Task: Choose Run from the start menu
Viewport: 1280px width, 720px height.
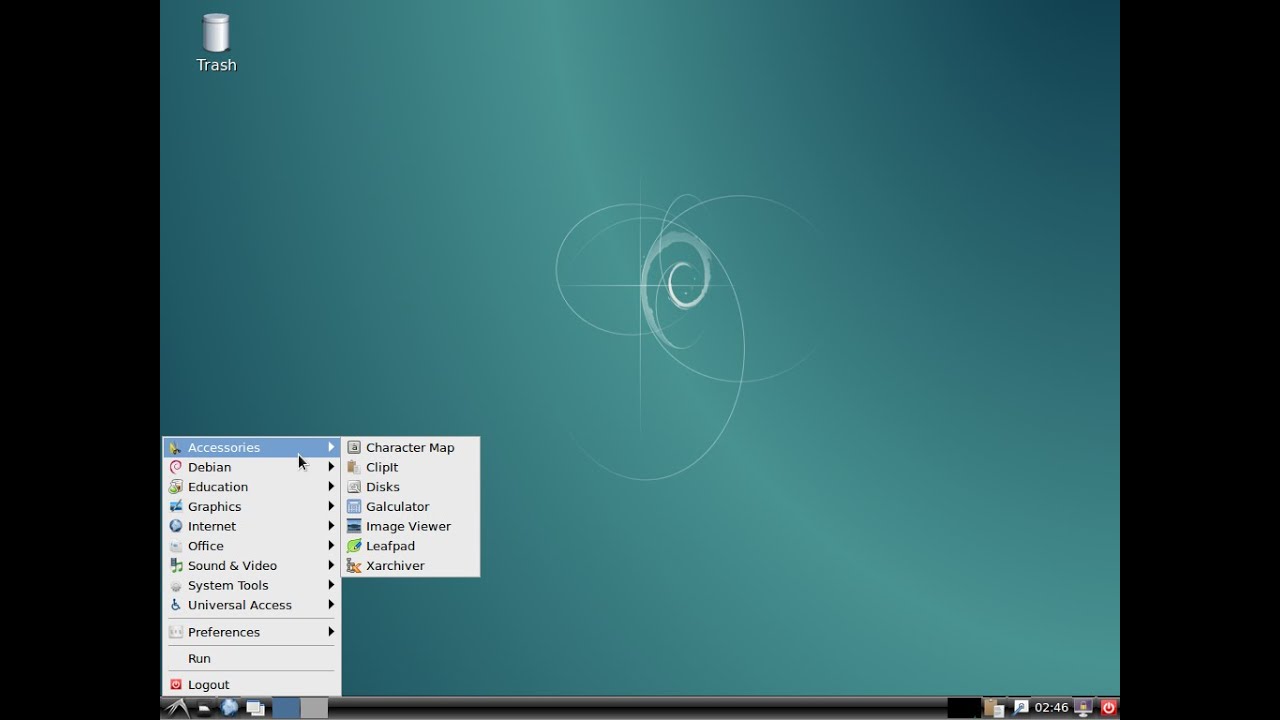Action: (251, 659)
